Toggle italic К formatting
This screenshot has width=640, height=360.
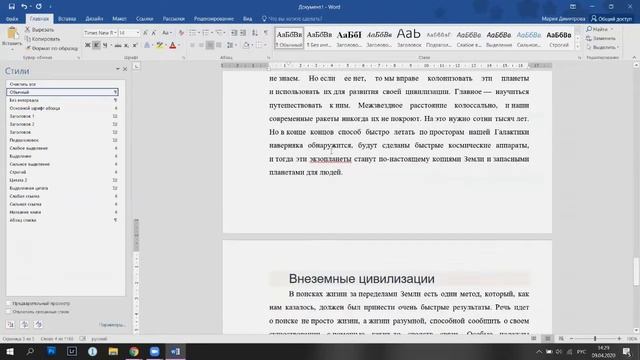[x=96, y=45]
